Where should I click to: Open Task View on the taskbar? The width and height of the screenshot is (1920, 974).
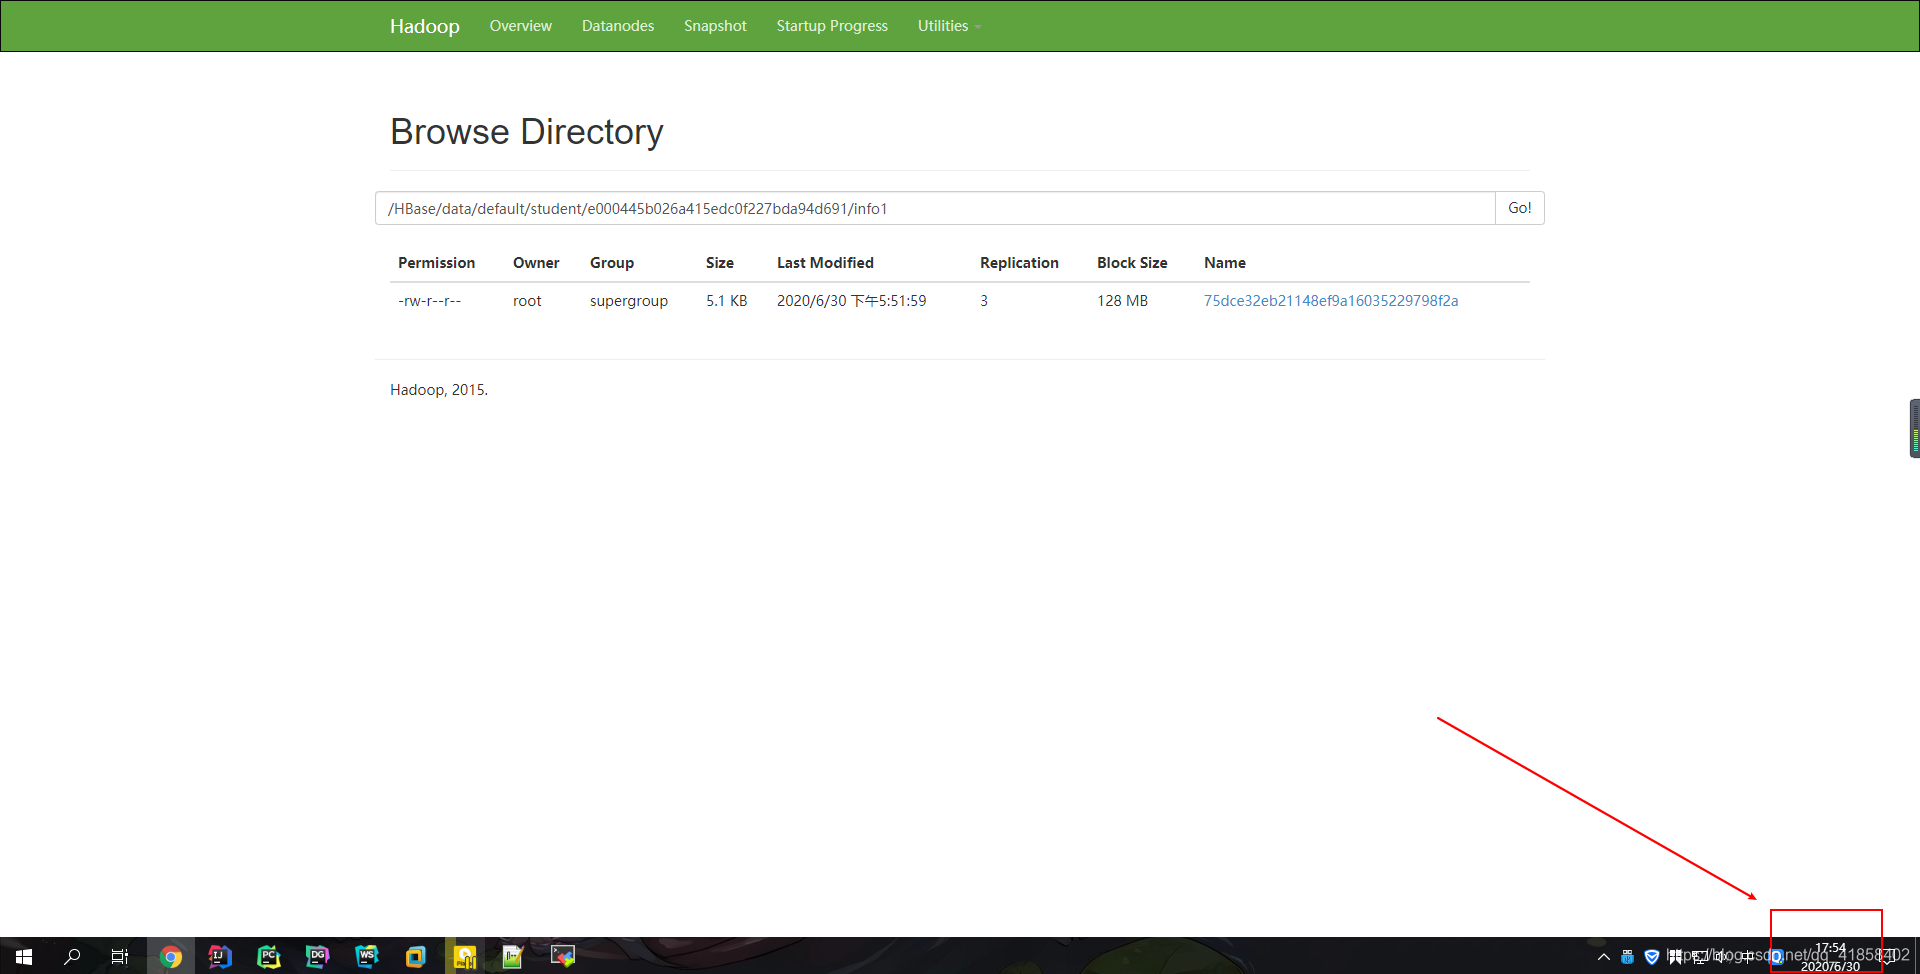tap(120, 957)
